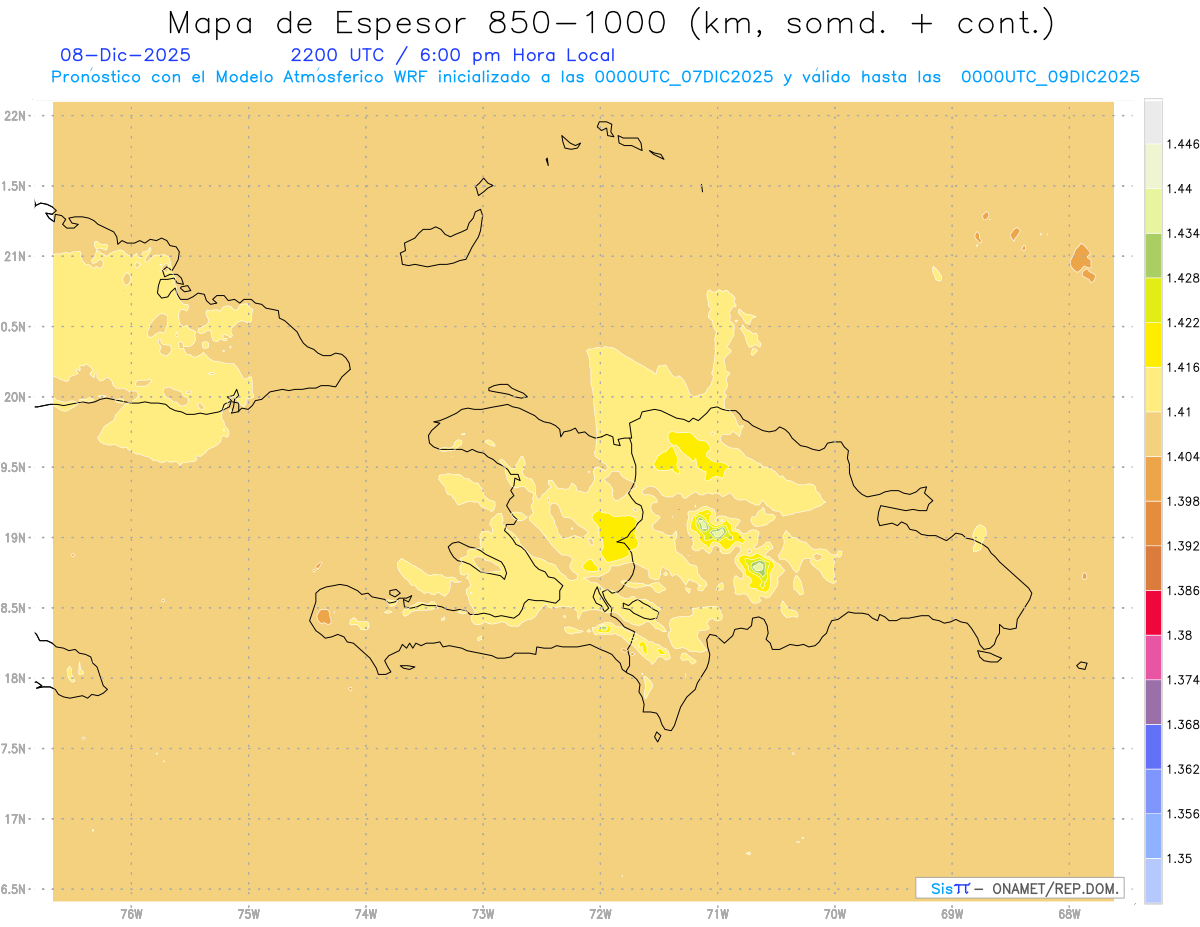Click the latitude label 17N
The width and height of the screenshot is (1200, 927).
(x=14, y=819)
